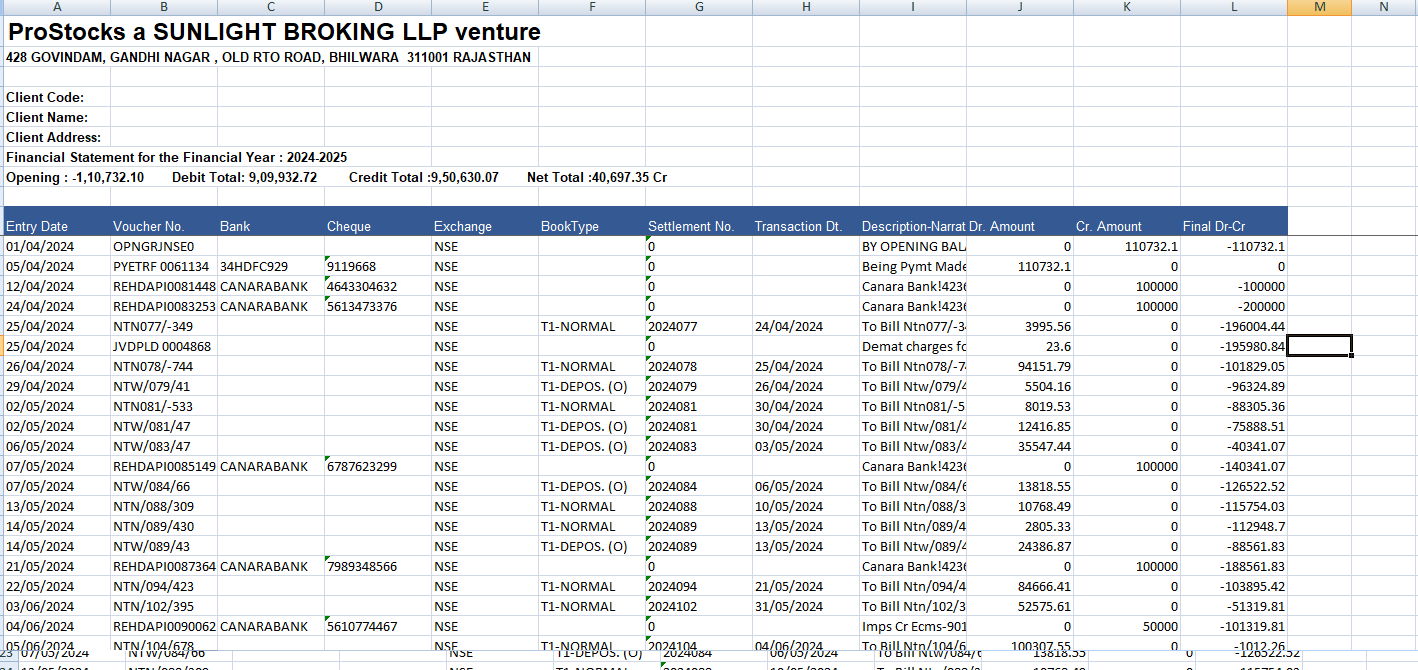
Task: Click the 'Demat charges' description cell
Action: 913,346
